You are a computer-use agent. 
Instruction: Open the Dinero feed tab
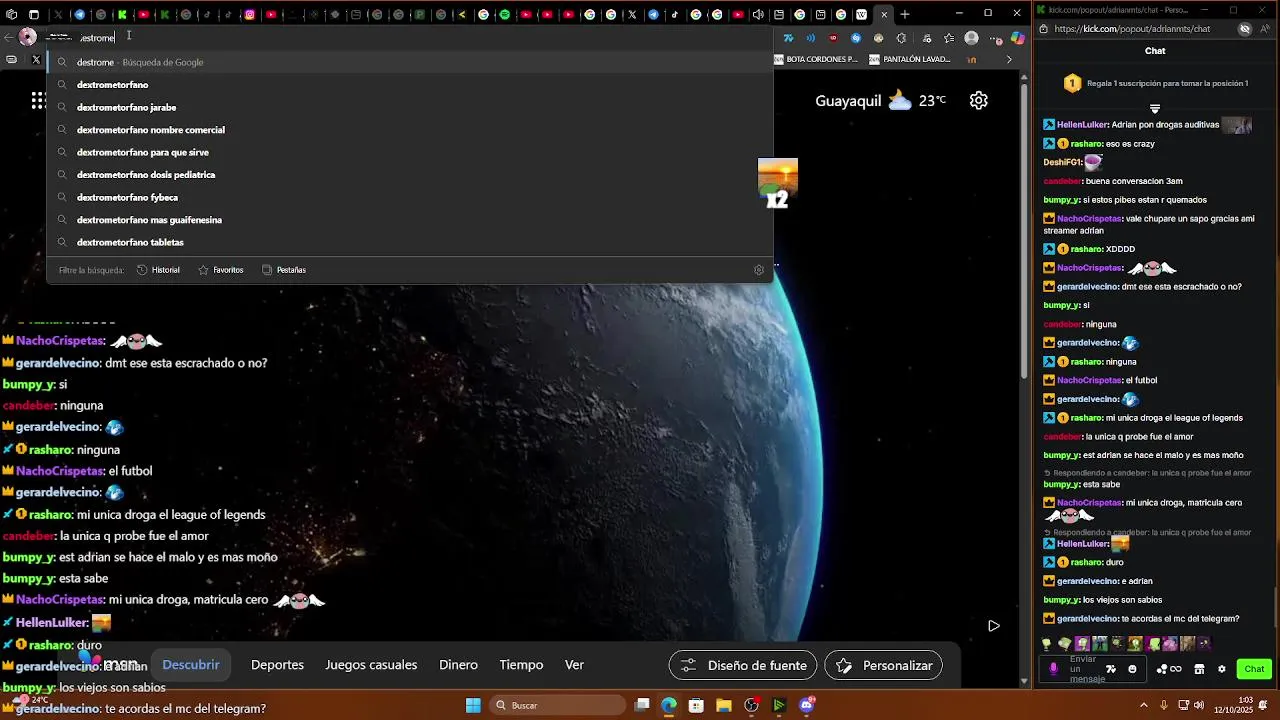[x=458, y=665]
